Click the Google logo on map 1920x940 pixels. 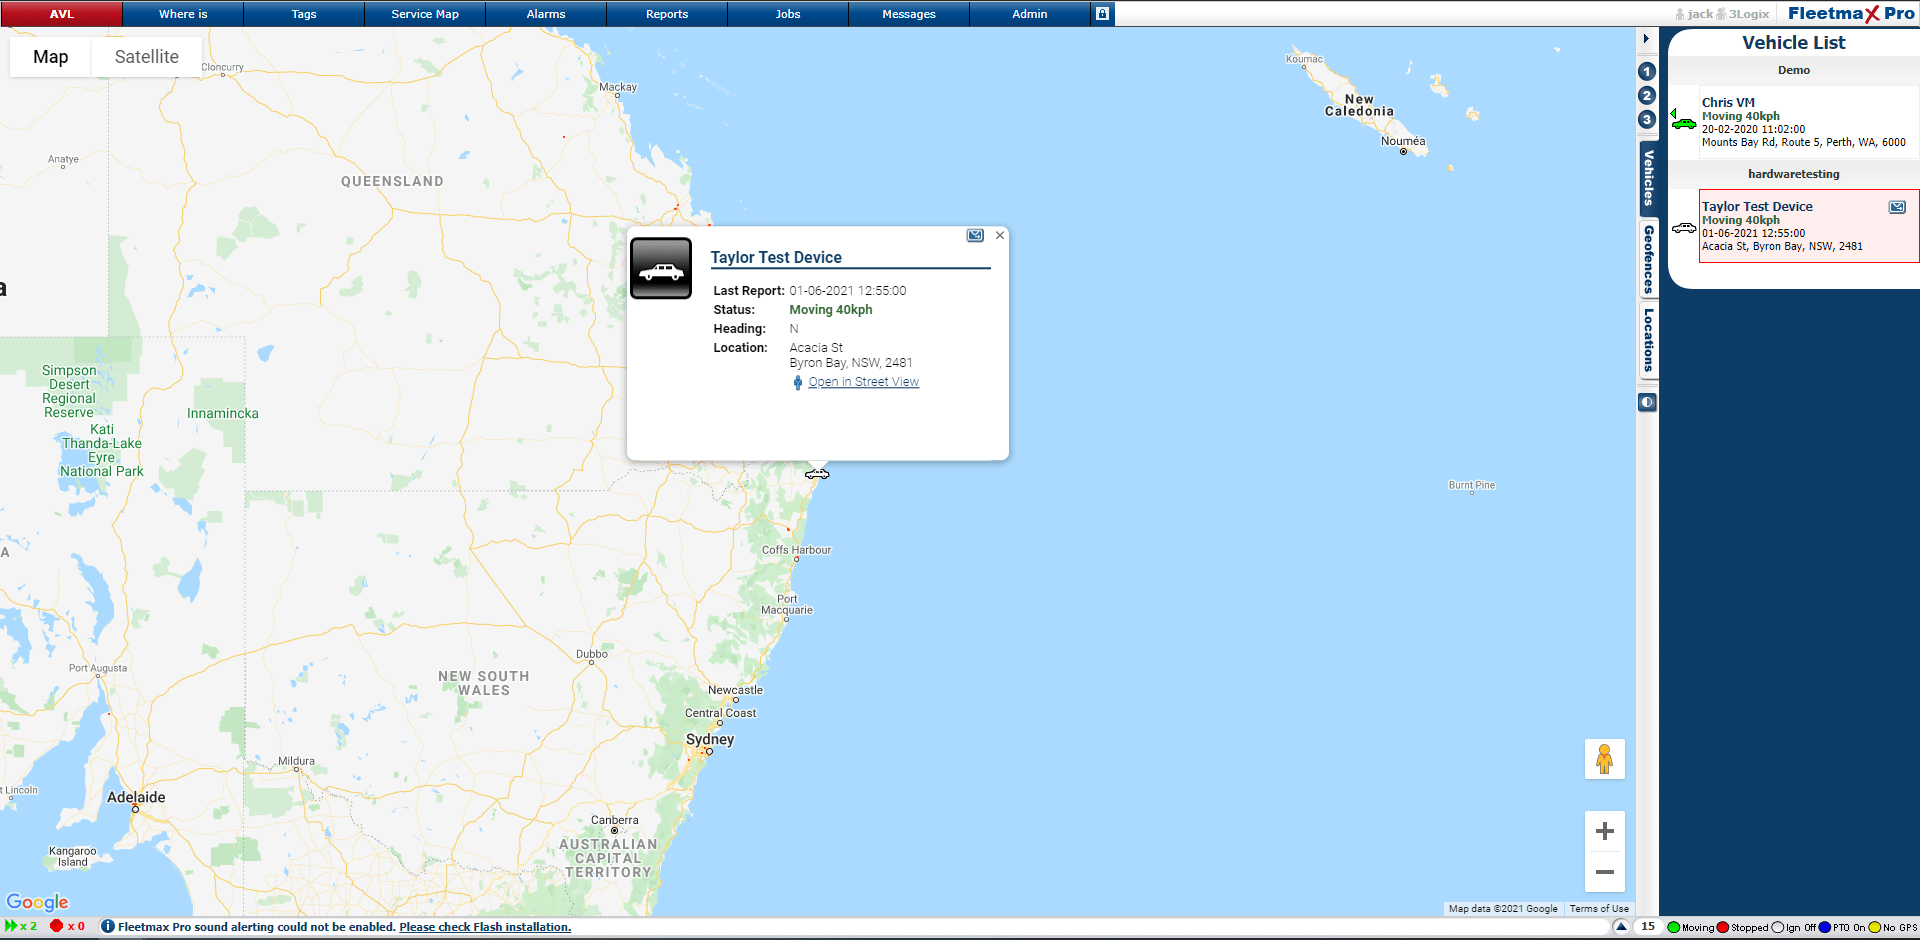point(37,902)
